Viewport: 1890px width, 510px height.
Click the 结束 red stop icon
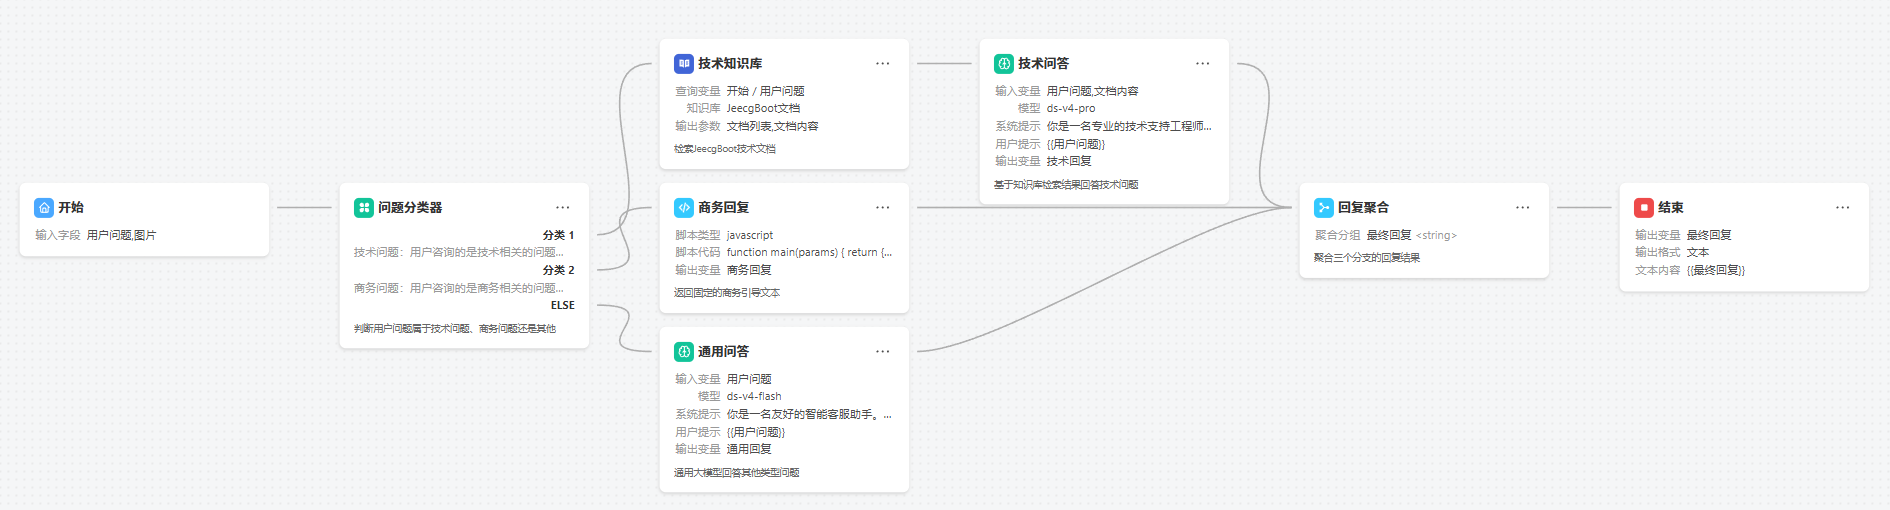[x=1644, y=207]
